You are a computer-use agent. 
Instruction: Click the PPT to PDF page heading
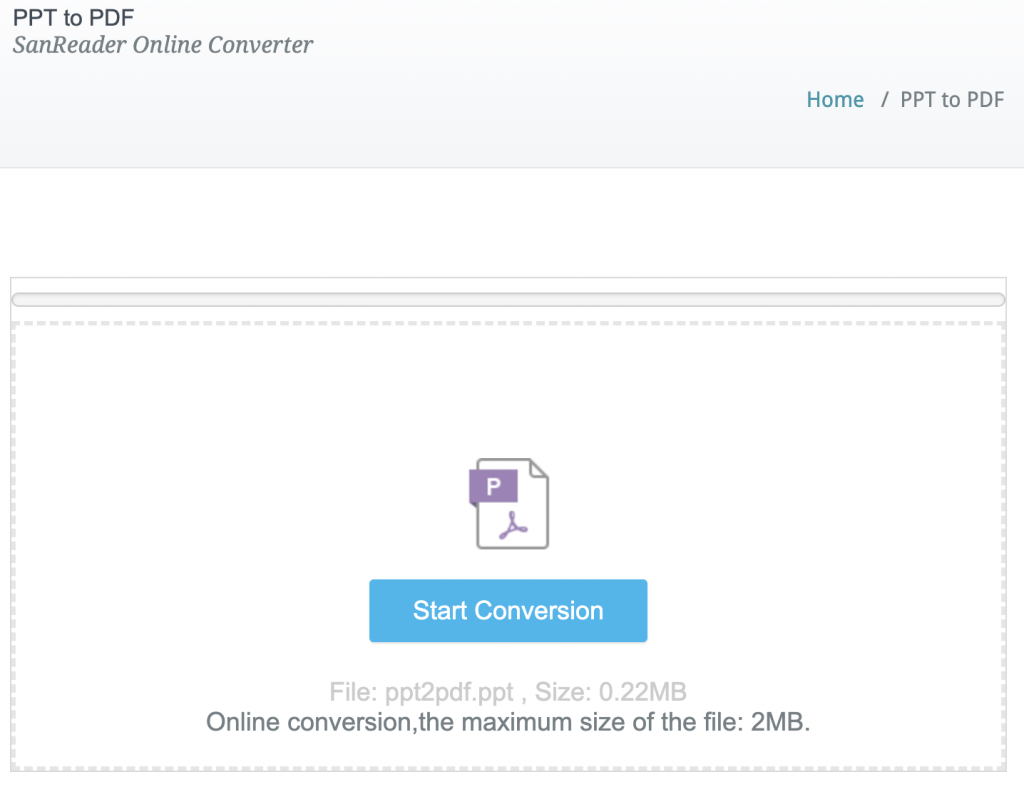click(x=73, y=17)
